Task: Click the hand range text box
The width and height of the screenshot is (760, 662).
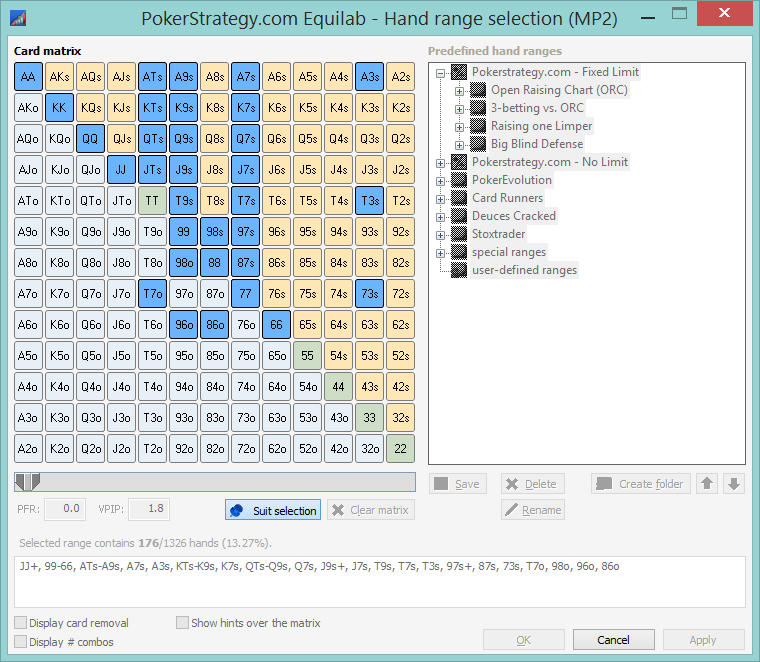Action: point(380,582)
